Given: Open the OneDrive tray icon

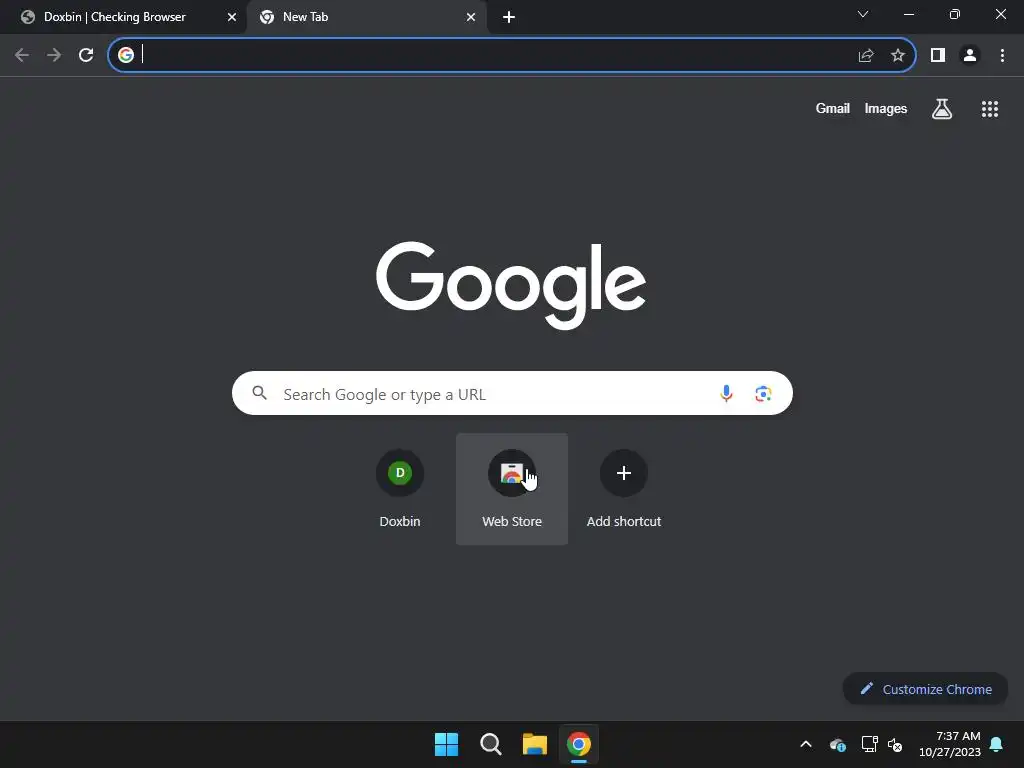Looking at the screenshot, I should [838, 744].
